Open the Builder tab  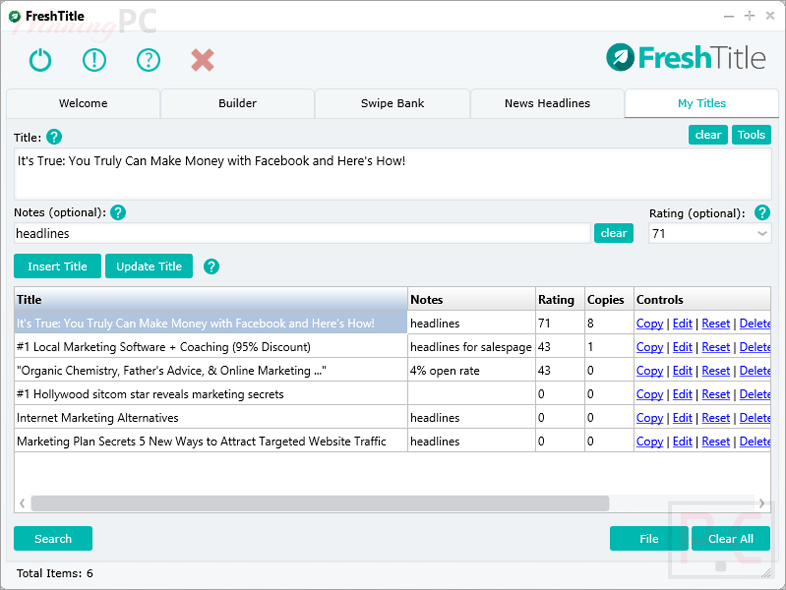click(238, 103)
